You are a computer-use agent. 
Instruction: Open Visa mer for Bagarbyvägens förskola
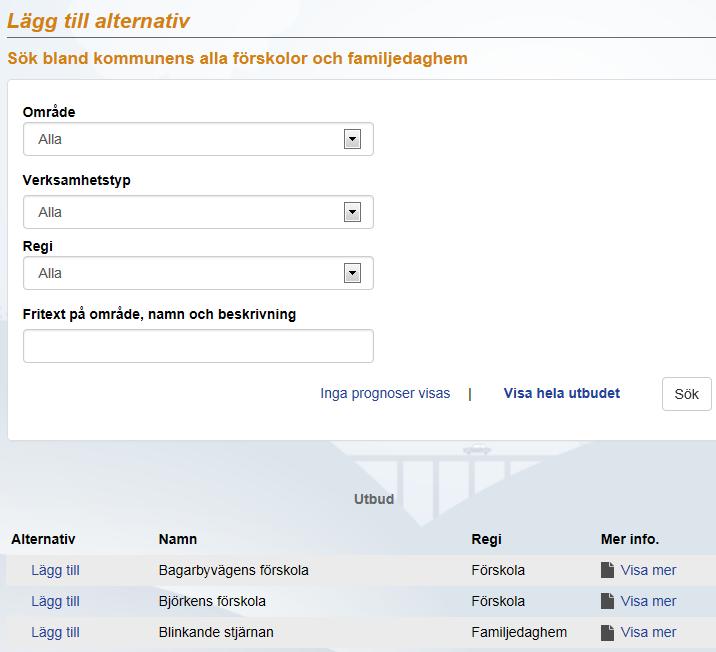648,570
